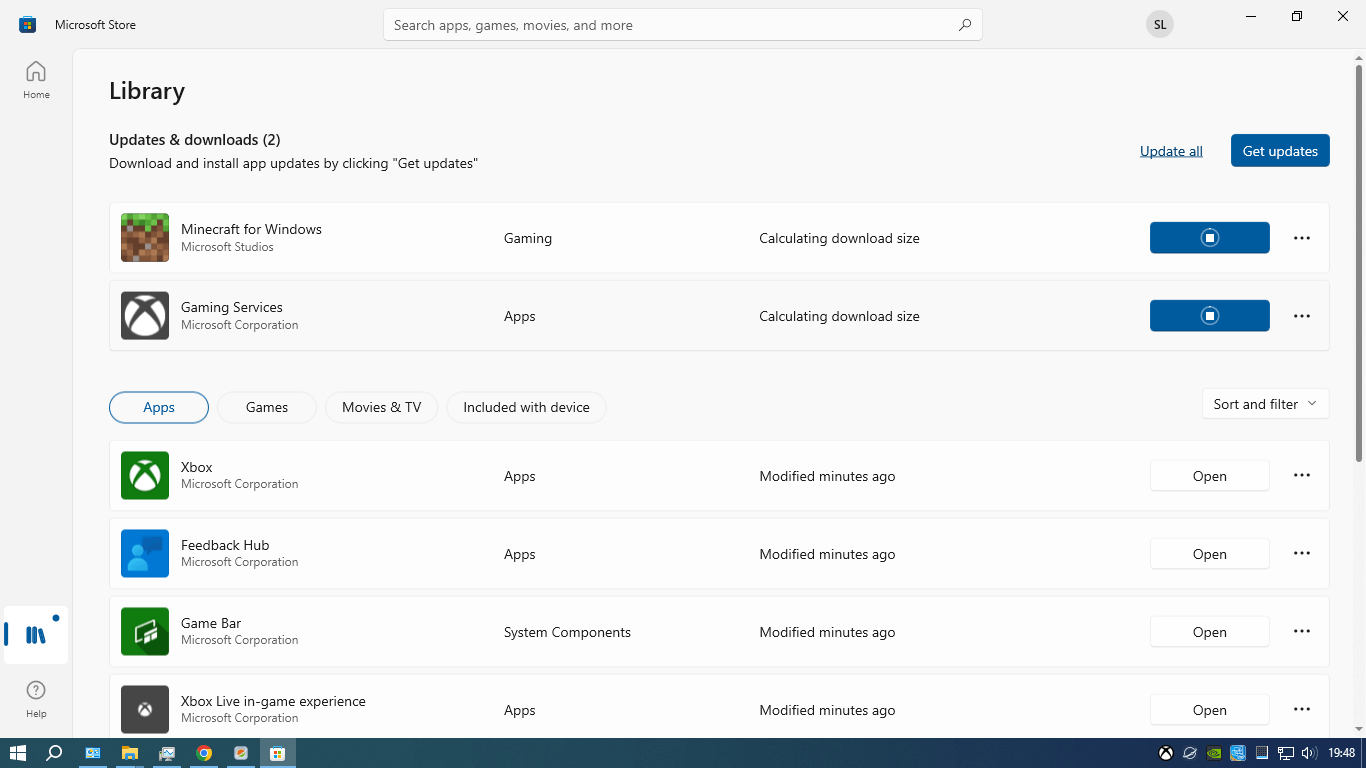
Task: Switch to the Movies & TV tab
Action: coord(382,407)
